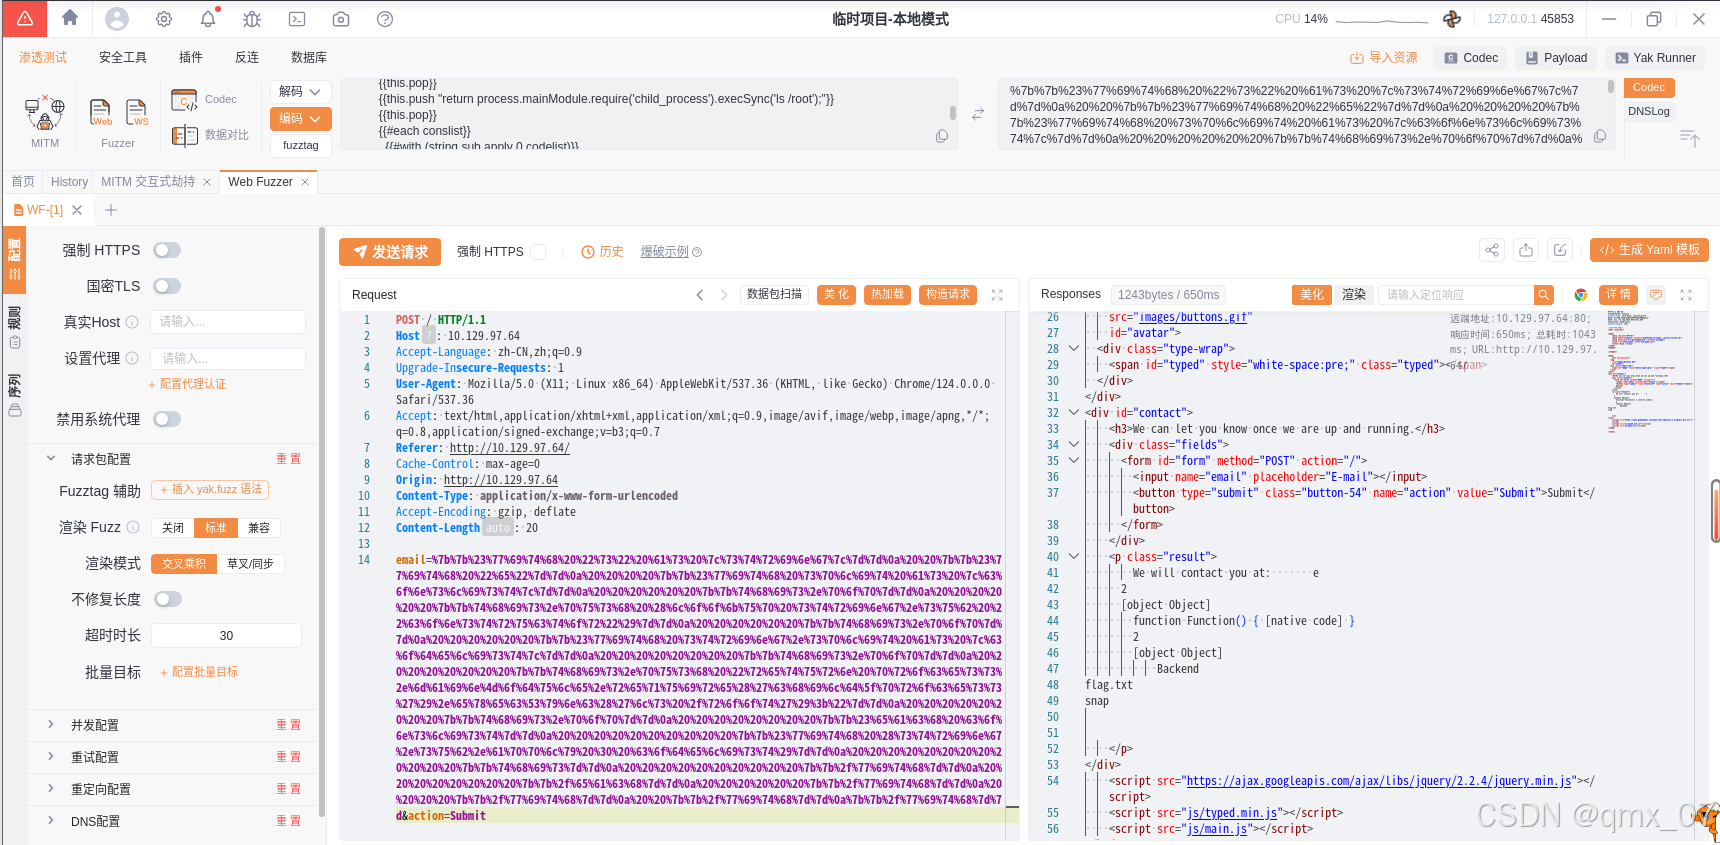Viewport: 1720px width, 845px height.
Task: Click the screenshot camera icon
Action: [341, 19]
